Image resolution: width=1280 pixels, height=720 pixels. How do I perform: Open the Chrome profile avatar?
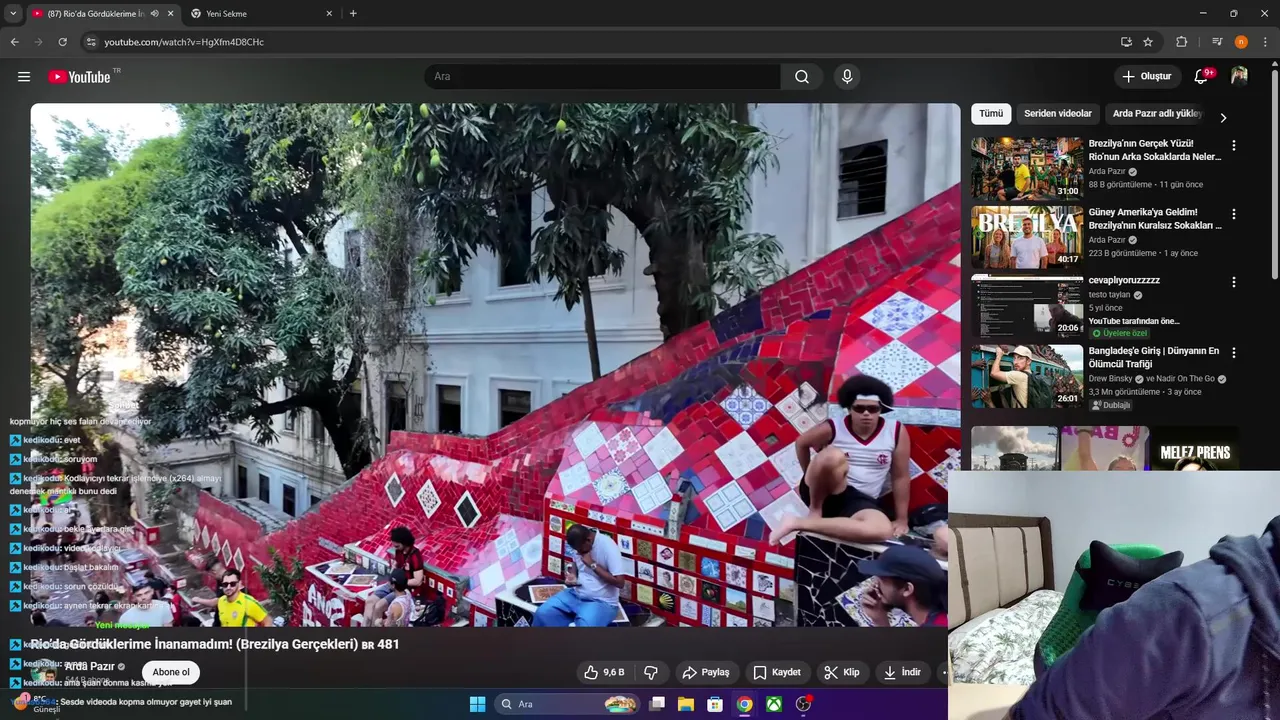1241,42
